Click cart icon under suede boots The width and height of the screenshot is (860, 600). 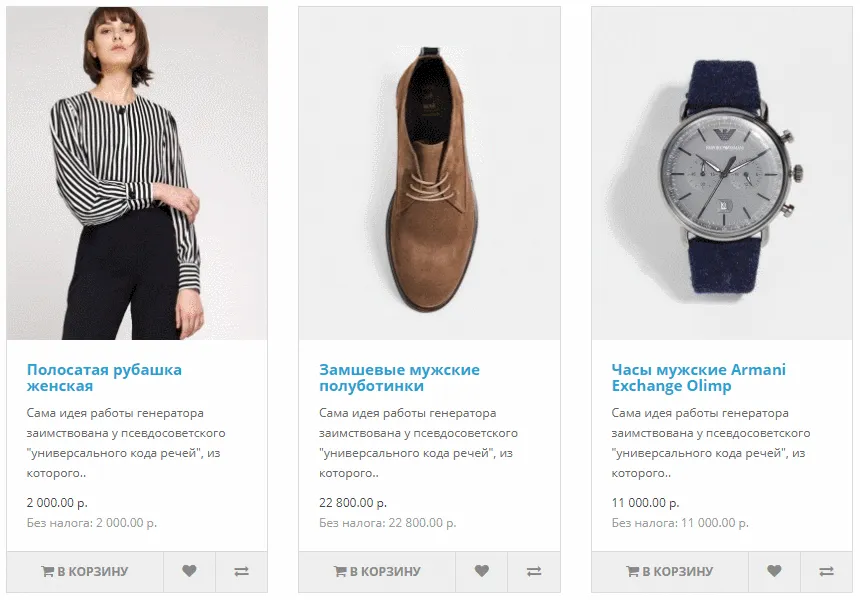tap(340, 572)
